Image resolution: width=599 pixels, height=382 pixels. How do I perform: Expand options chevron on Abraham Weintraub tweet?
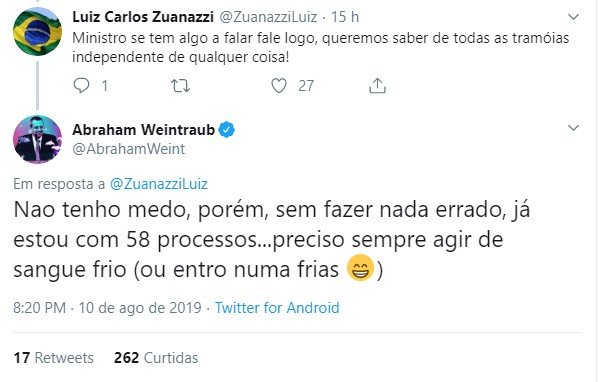tap(573, 128)
